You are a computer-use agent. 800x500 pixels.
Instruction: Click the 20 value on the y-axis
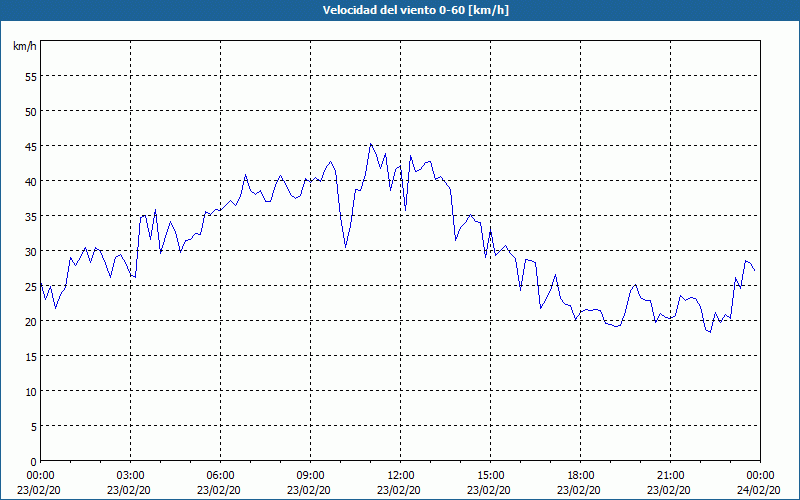(31, 321)
